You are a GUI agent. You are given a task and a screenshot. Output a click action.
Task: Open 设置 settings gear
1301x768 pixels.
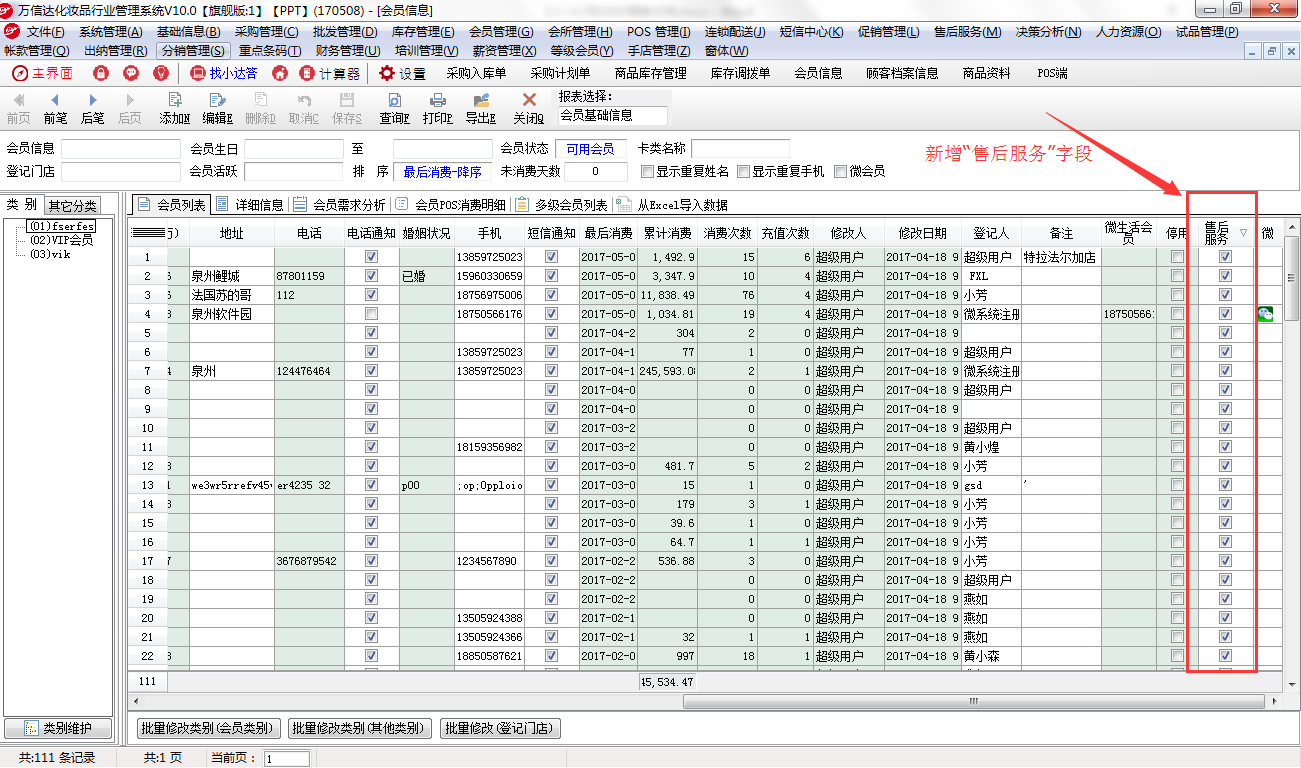pyautogui.click(x=402, y=73)
